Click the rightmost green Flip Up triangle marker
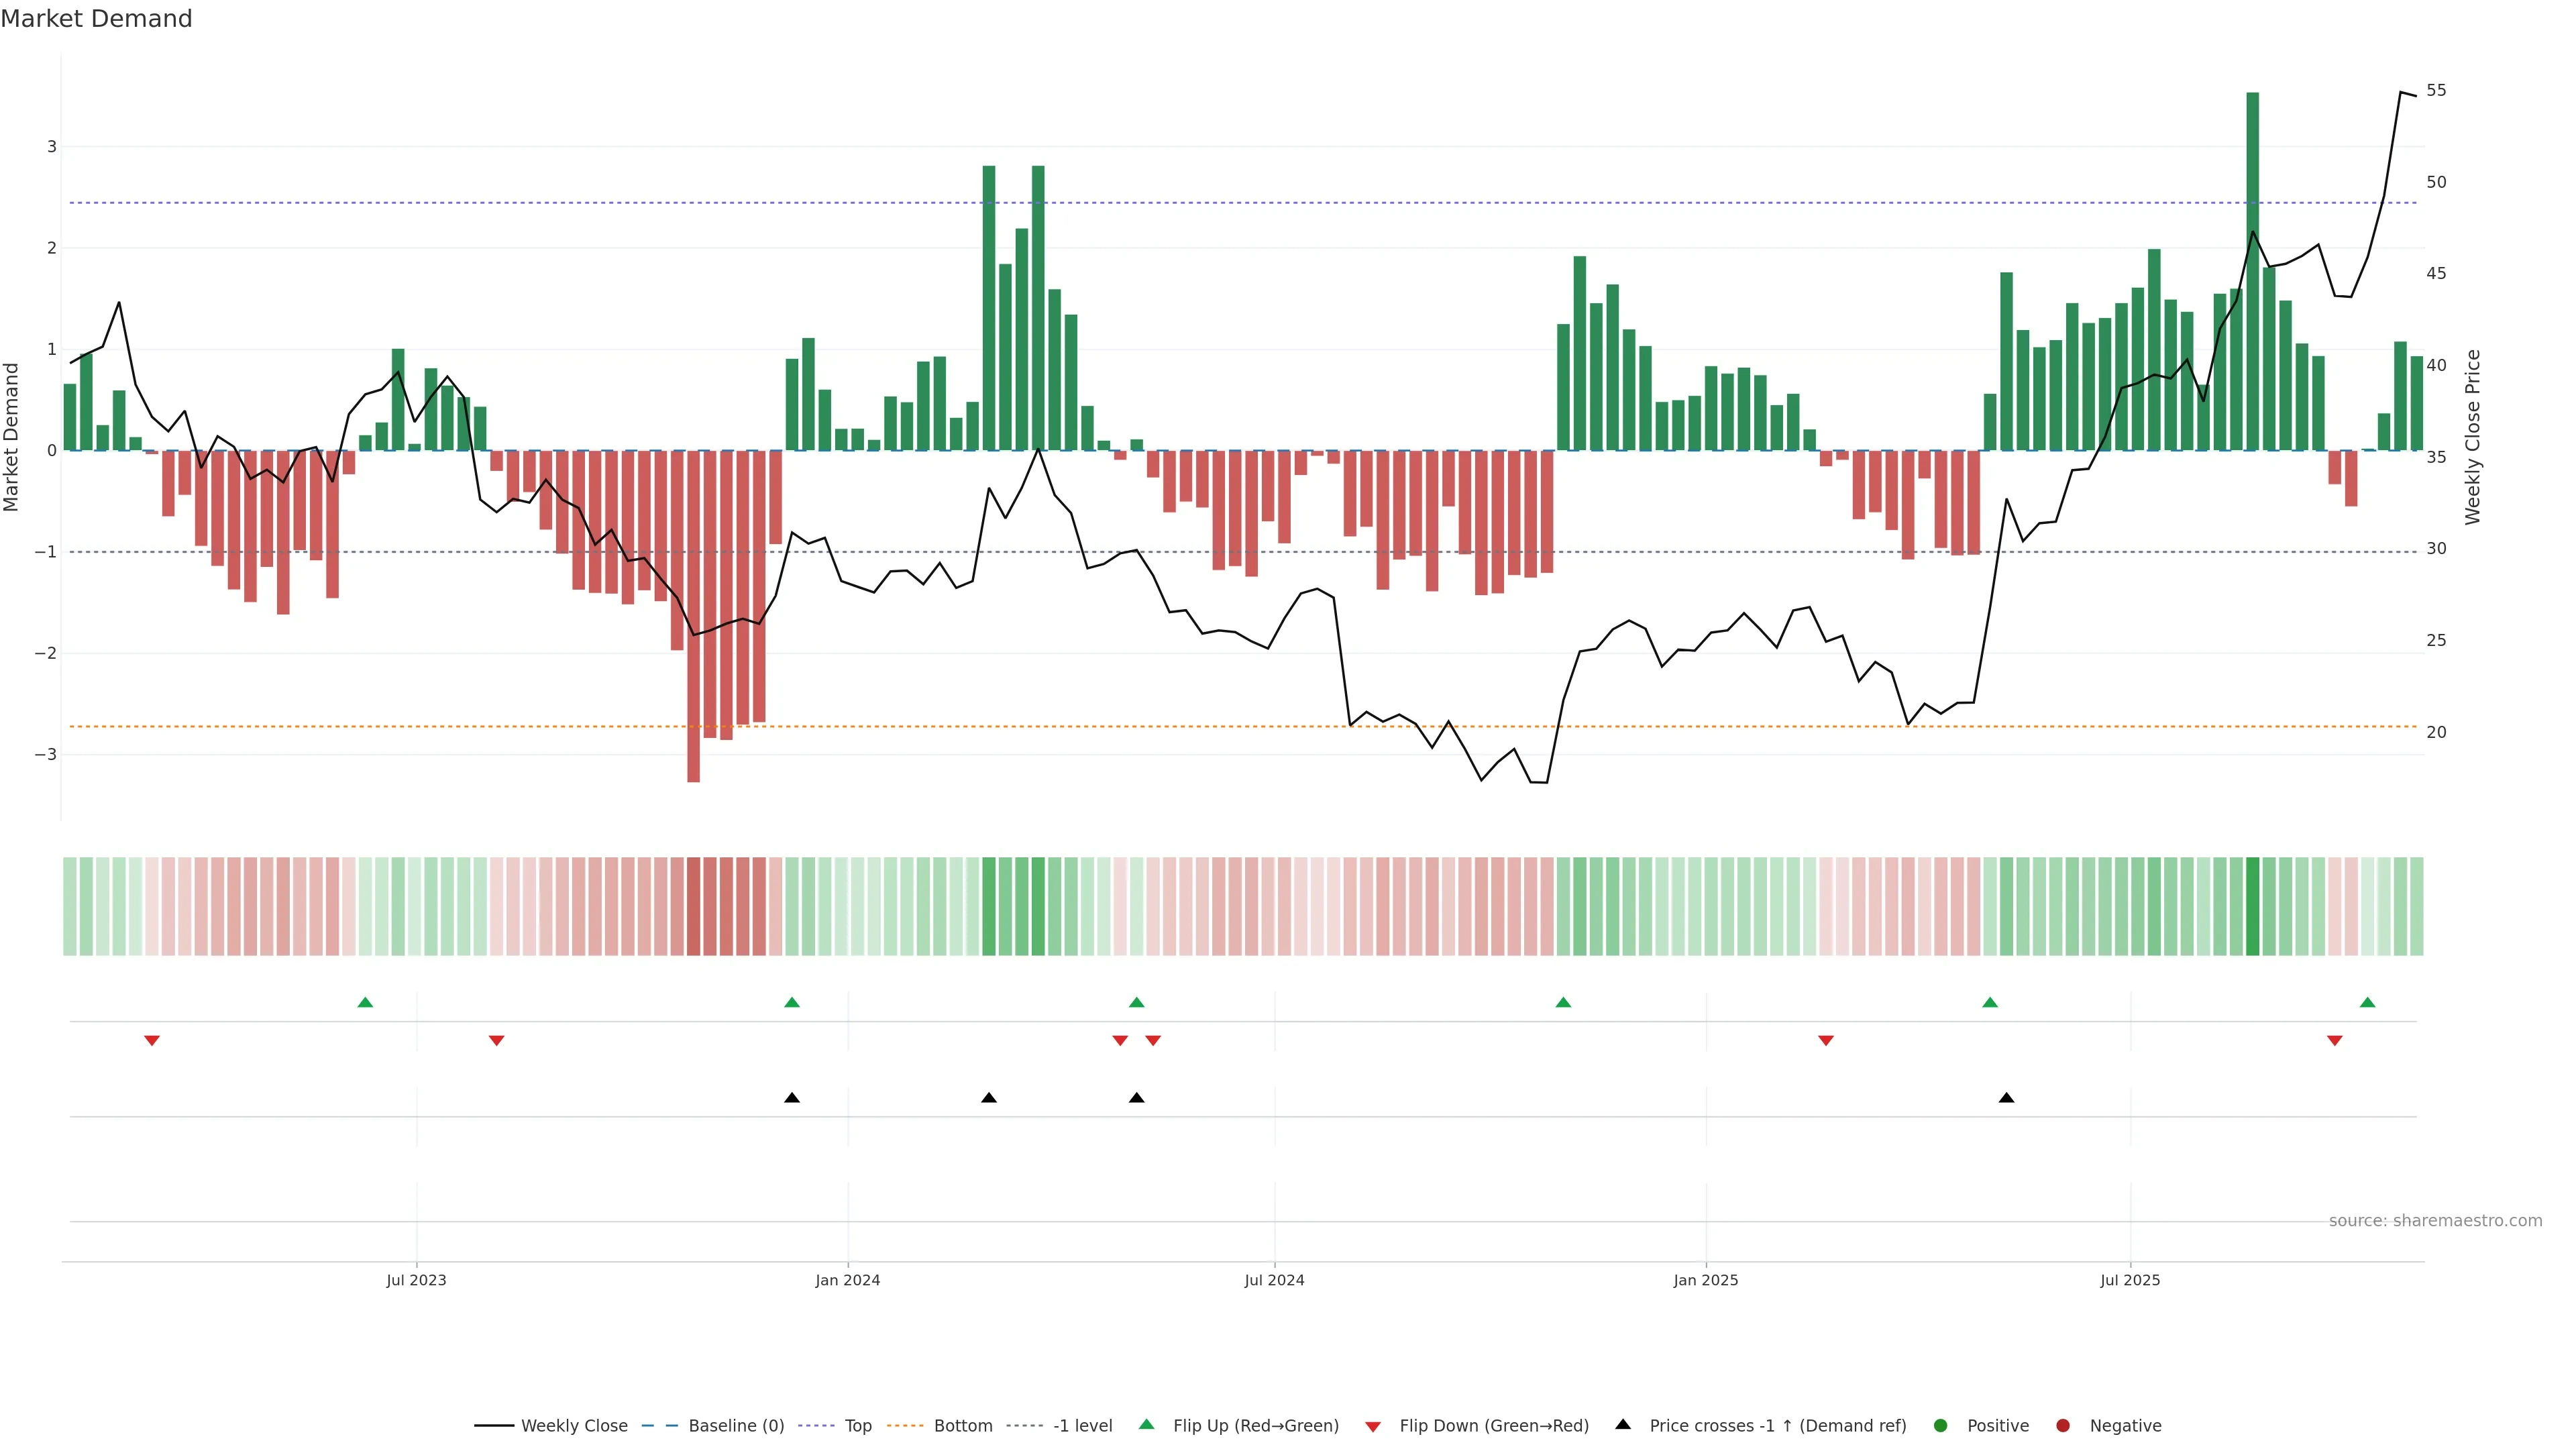2576x1449 pixels. click(x=2367, y=1003)
